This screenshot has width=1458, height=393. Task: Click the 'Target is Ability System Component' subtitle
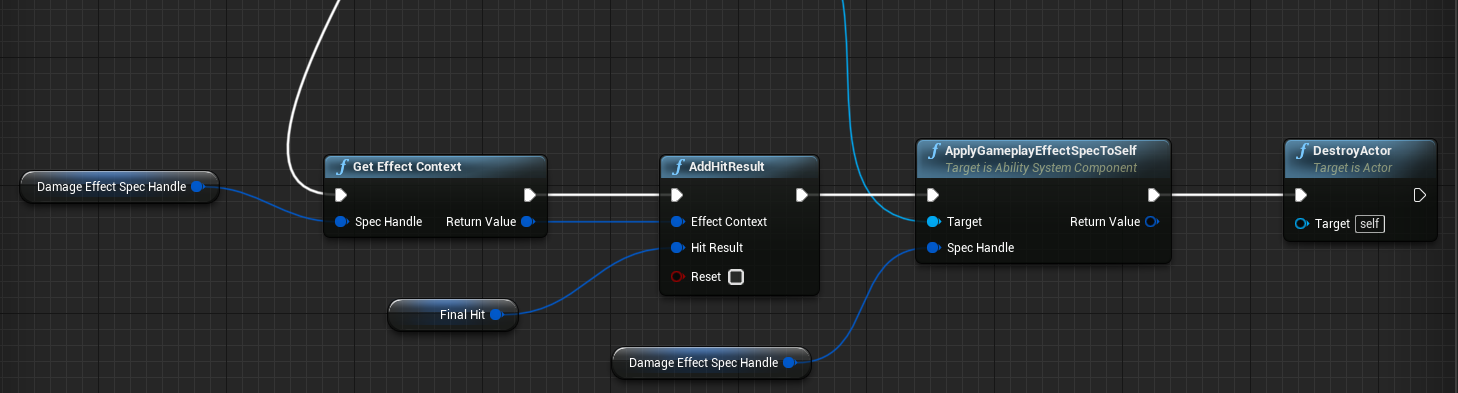tap(1041, 168)
